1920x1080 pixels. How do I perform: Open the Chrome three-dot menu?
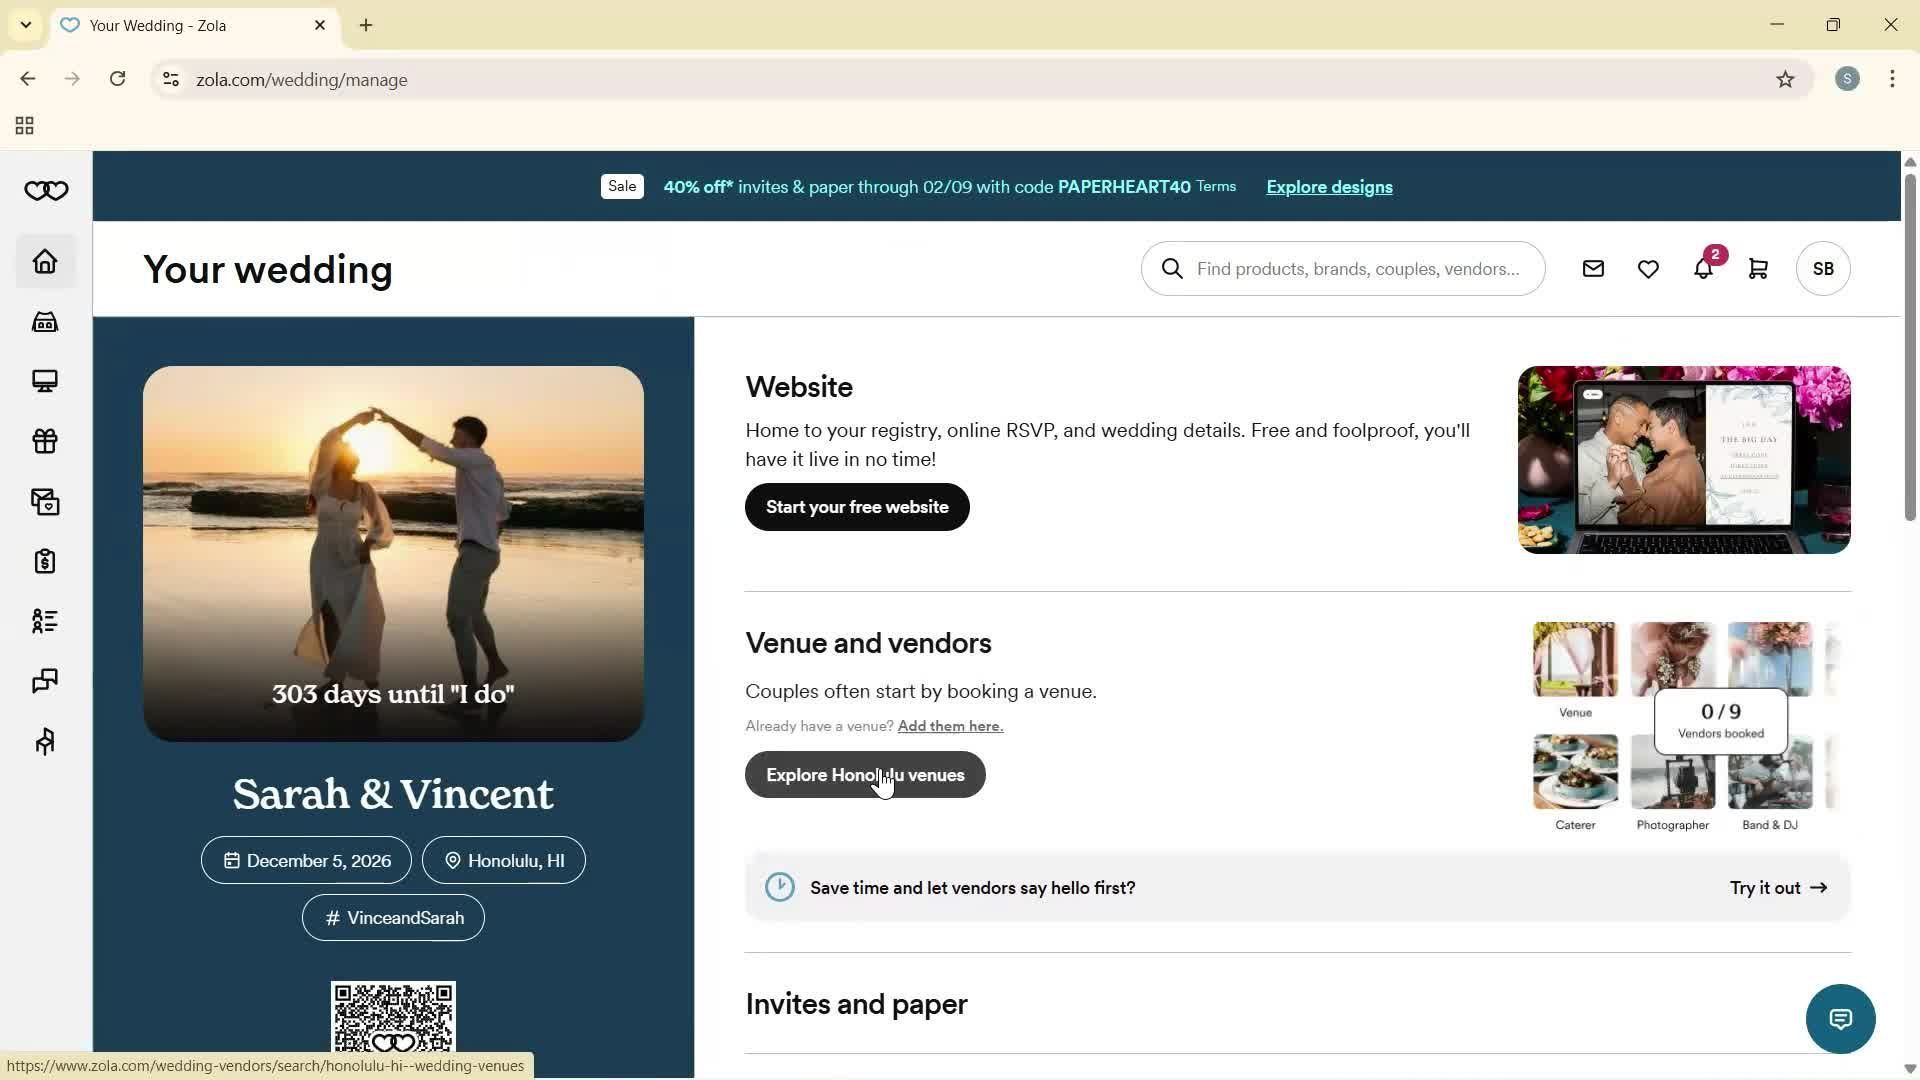(1892, 79)
